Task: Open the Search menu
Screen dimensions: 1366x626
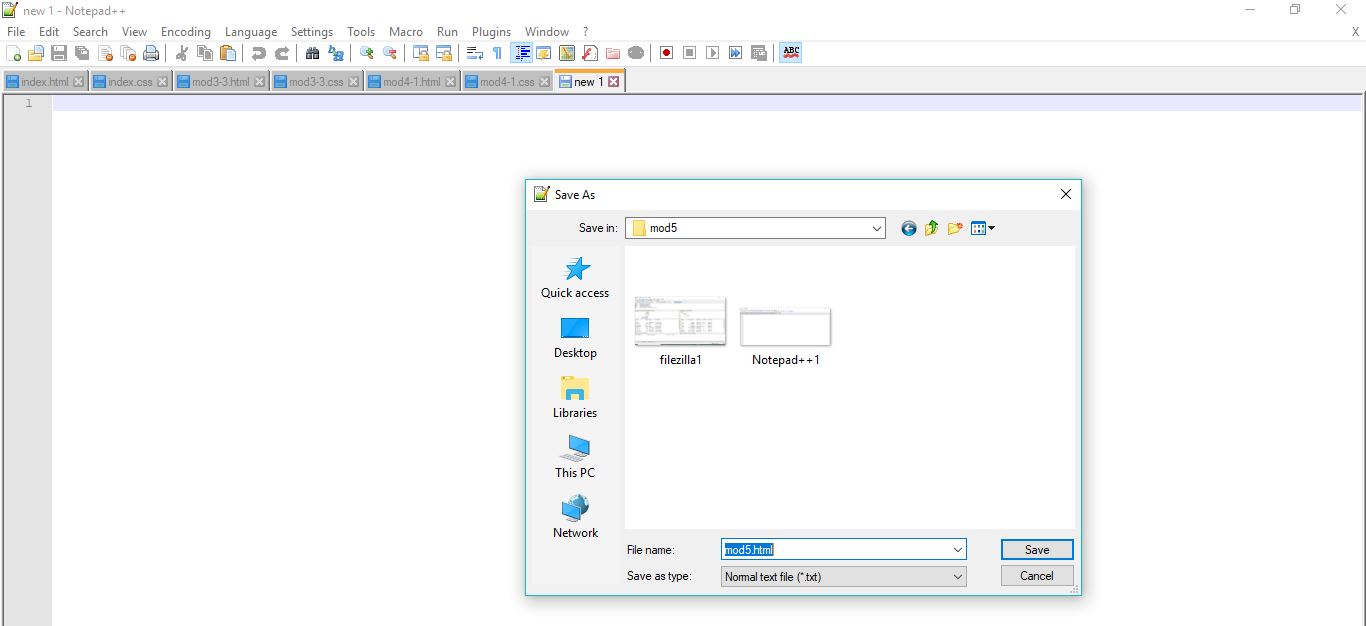Action: (x=90, y=32)
